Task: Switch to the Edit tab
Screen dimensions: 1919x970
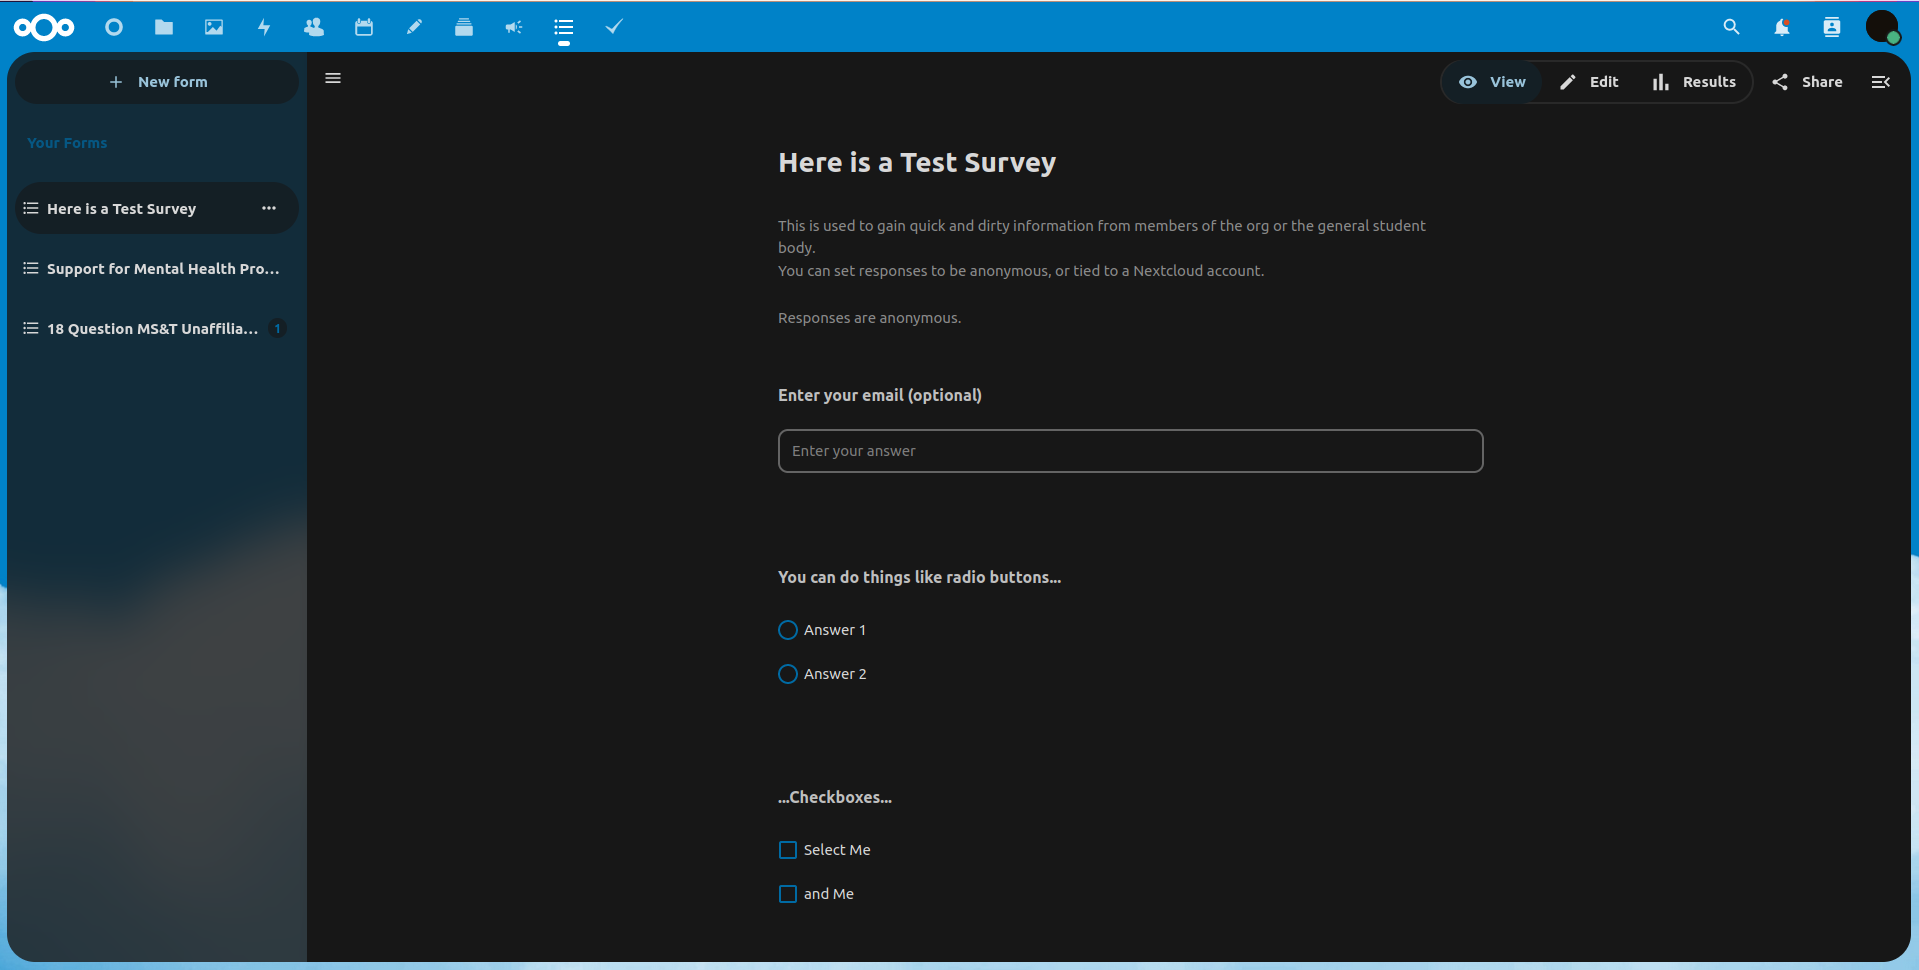Action: (1590, 81)
